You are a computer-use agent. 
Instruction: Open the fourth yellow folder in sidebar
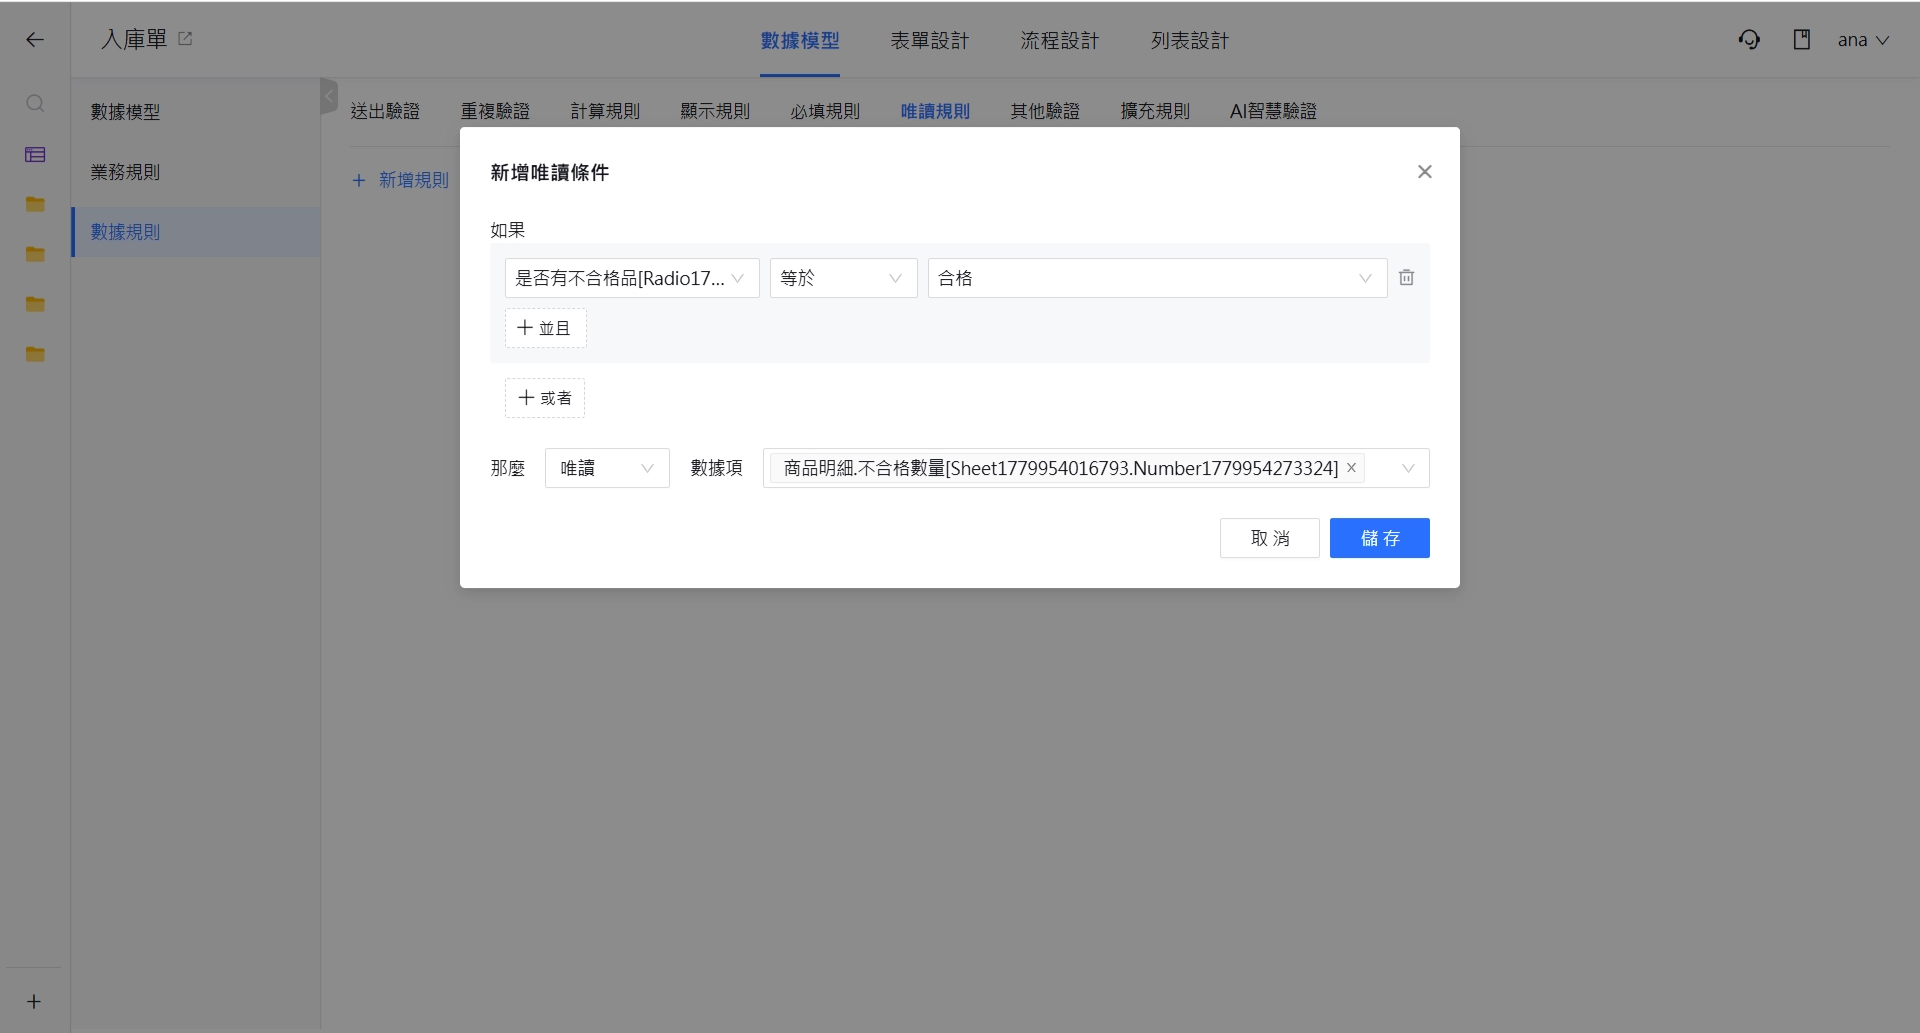click(x=35, y=354)
